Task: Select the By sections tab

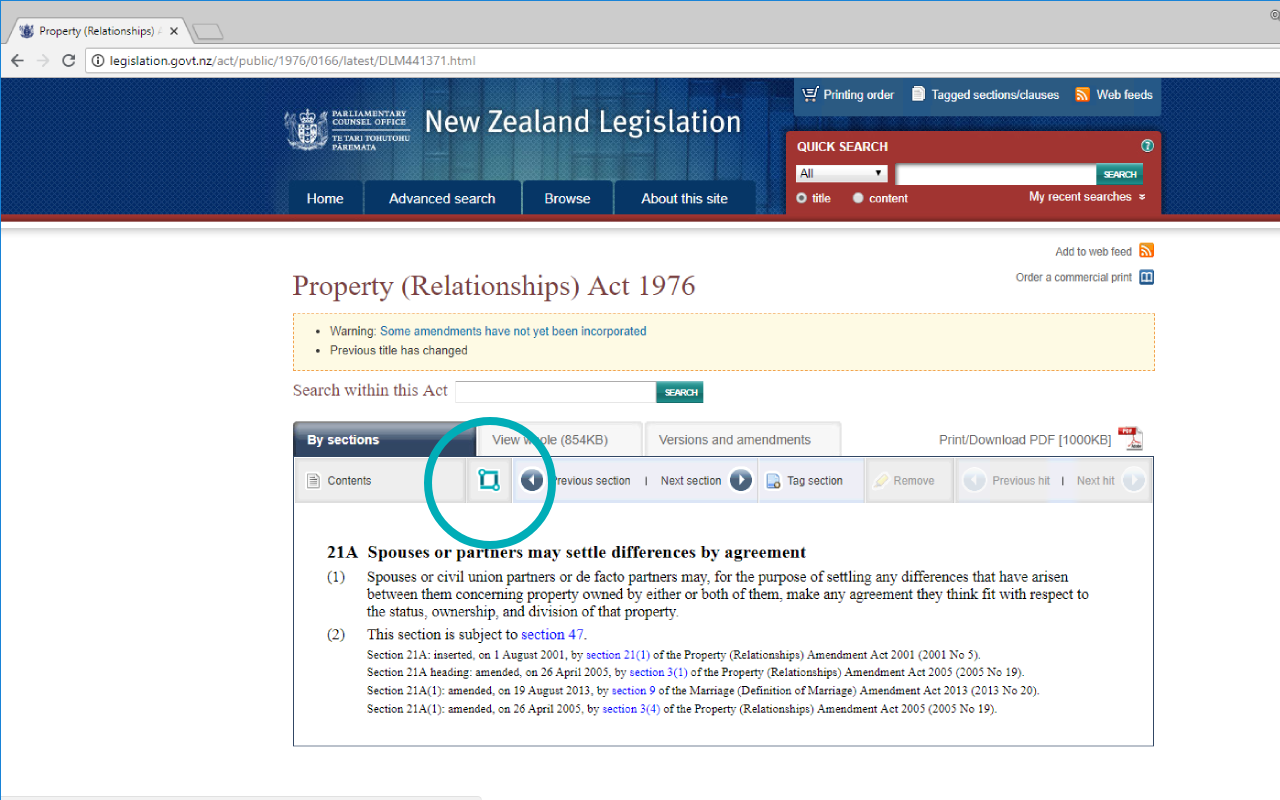Action: (385, 440)
